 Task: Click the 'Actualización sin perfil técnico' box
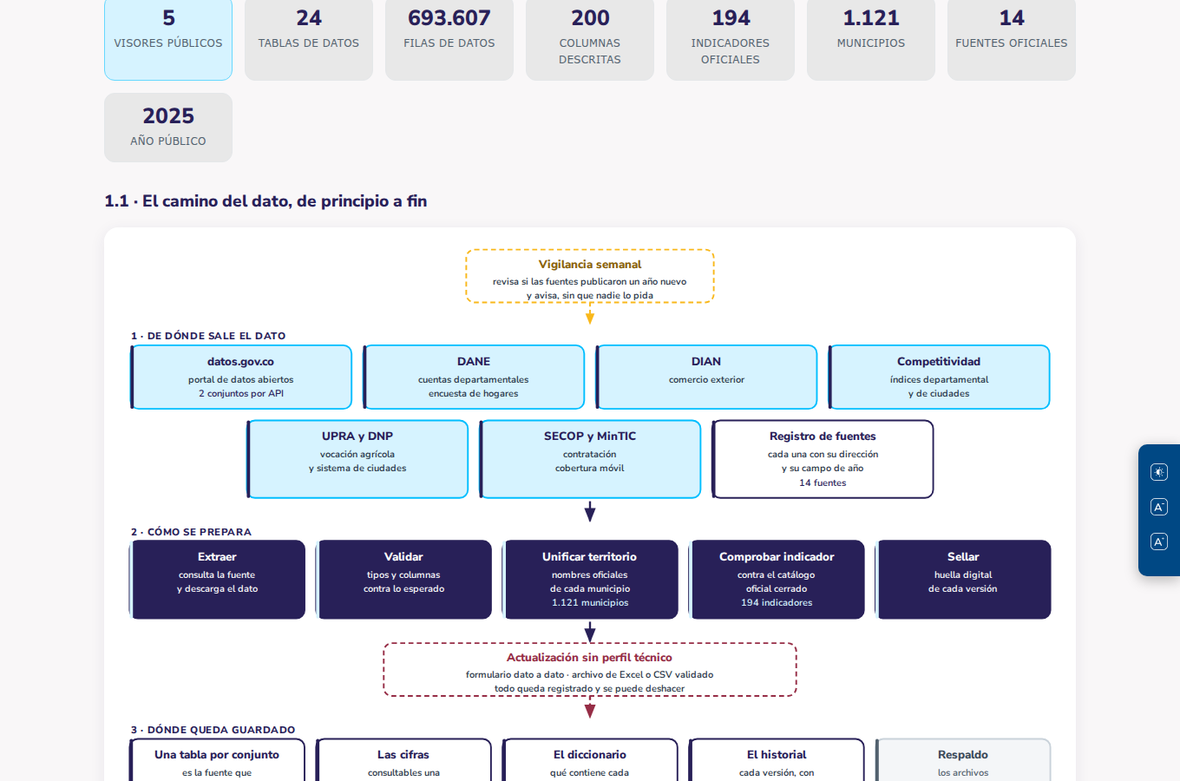click(x=590, y=670)
